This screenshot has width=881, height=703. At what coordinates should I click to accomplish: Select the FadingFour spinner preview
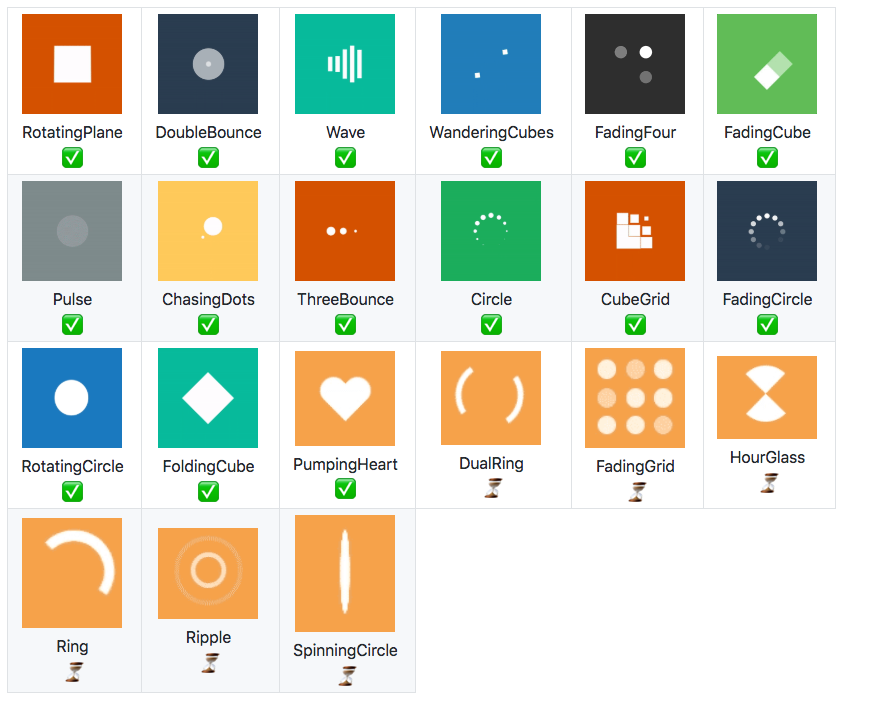pos(635,64)
